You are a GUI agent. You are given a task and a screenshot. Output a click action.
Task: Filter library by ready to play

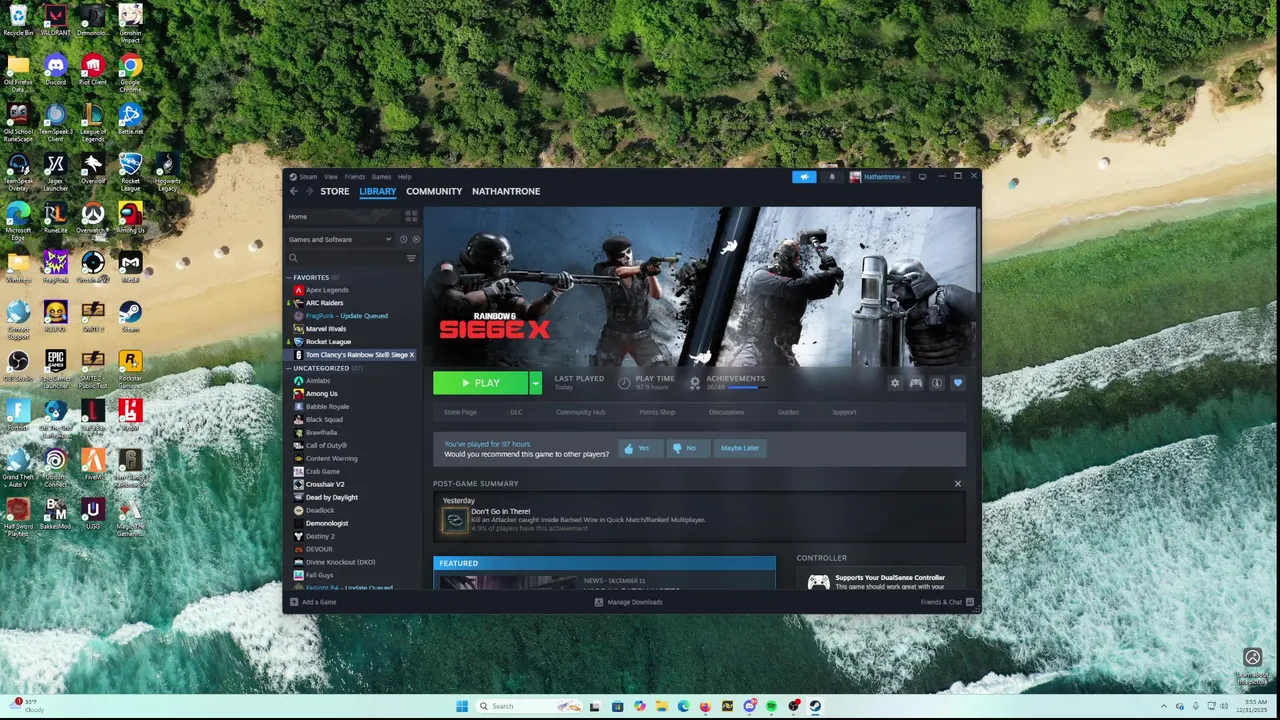[416, 239]
